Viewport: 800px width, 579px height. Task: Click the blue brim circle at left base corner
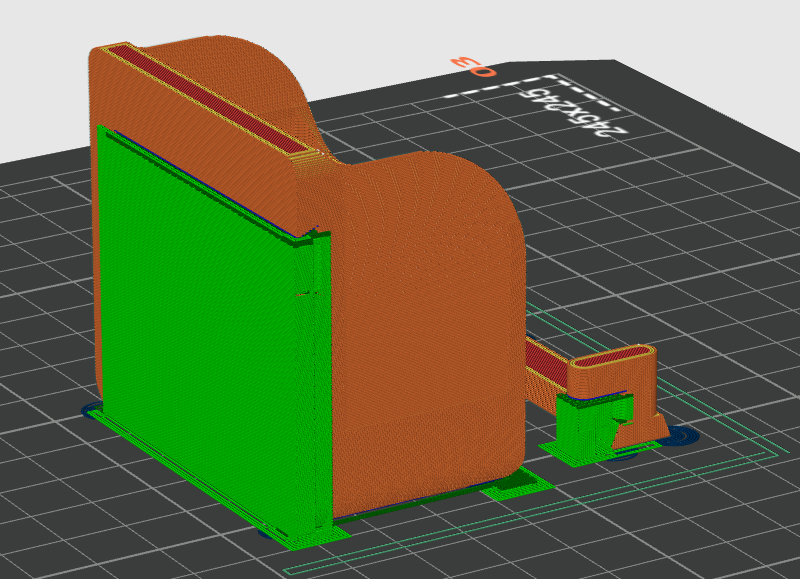point(92,410)
